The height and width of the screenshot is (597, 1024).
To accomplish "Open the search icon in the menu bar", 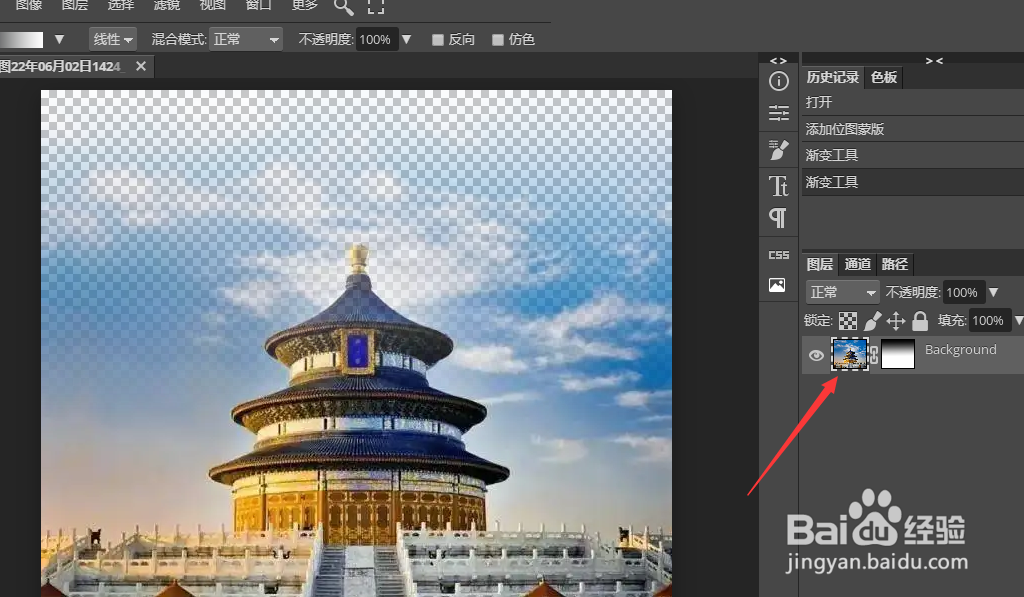I will pos(342,8).
